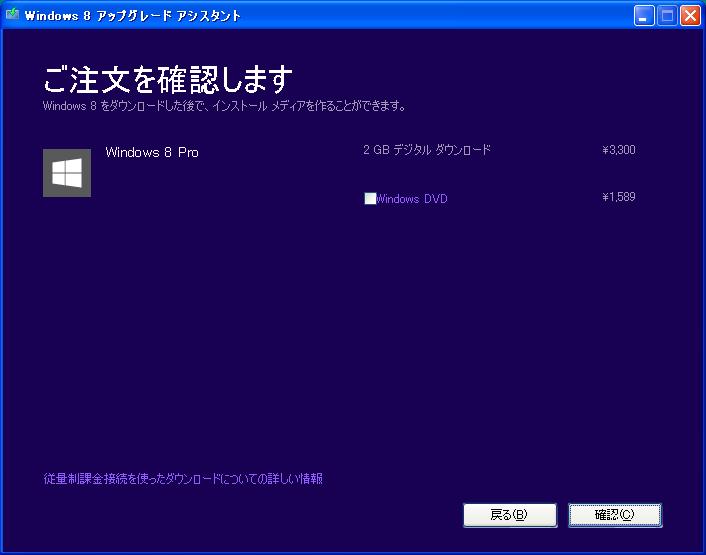Select the Windows 8 Pro product name
The width and height of the screenshot is (706, 555).
152,152
